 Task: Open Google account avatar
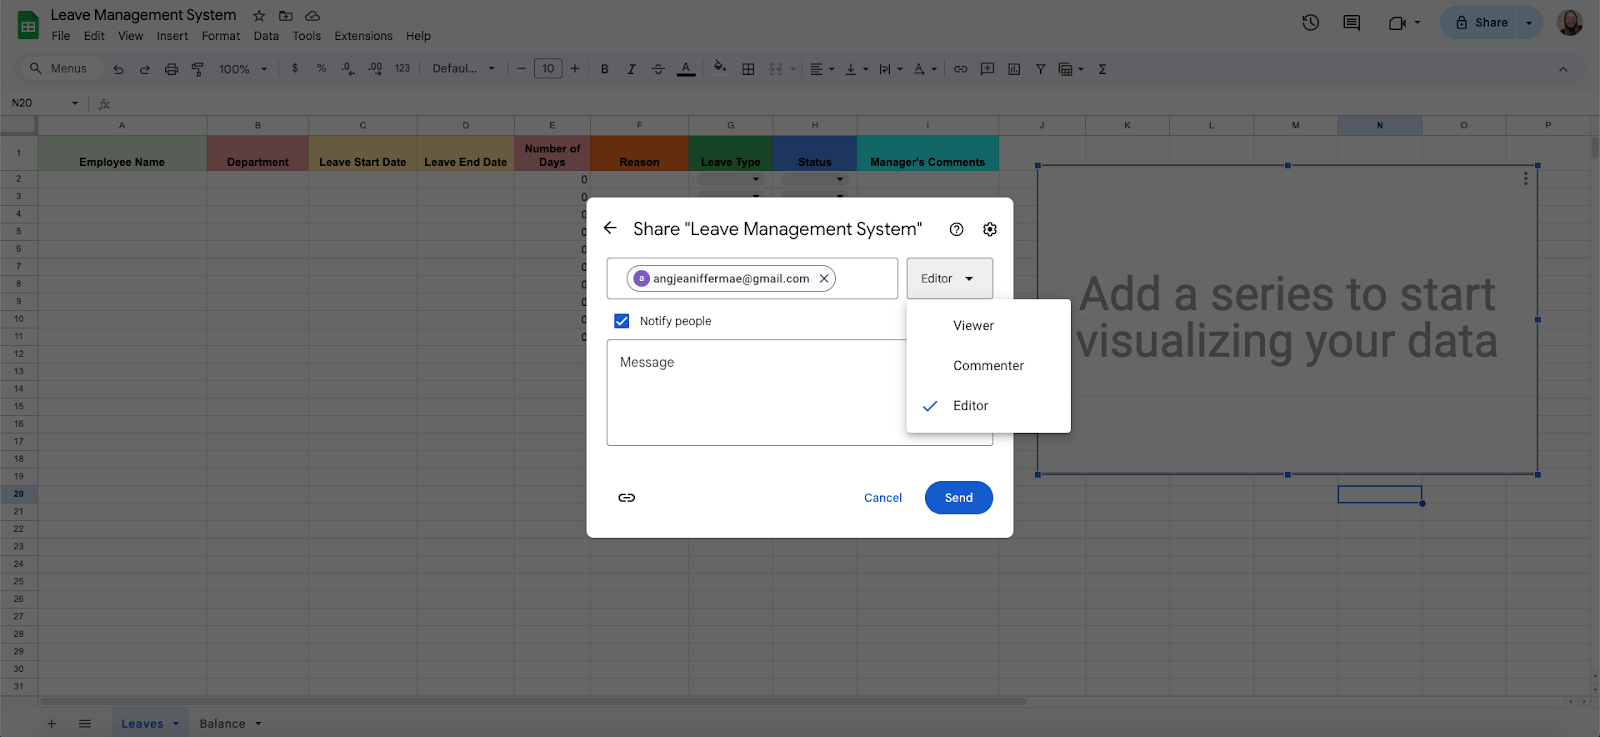pos(1570,23)
